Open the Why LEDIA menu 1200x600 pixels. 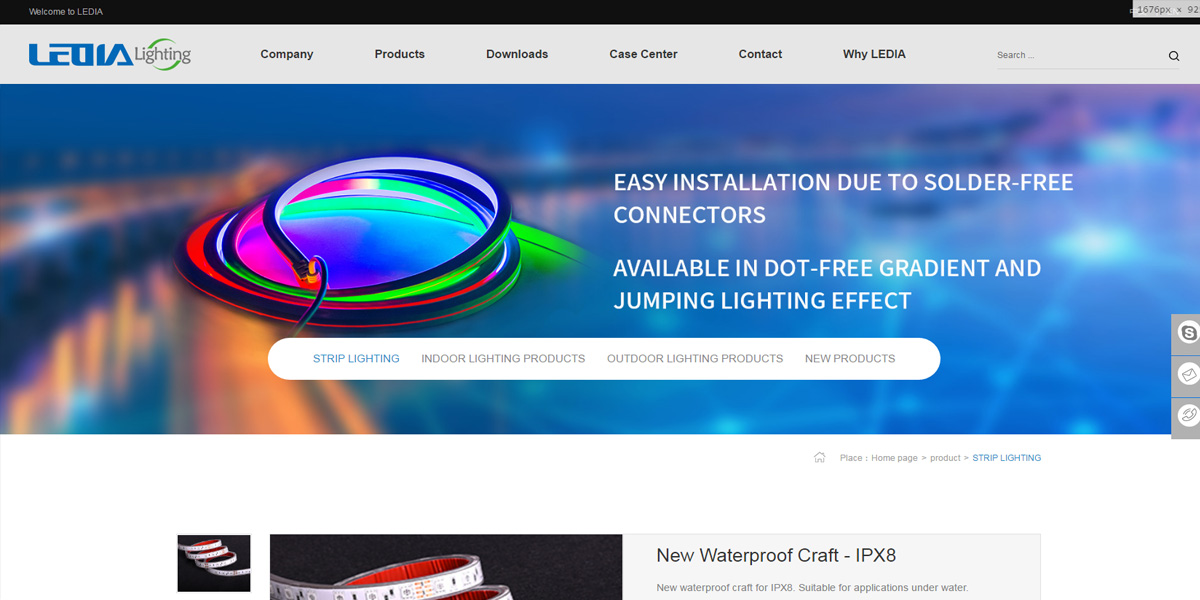click(874, 54)
